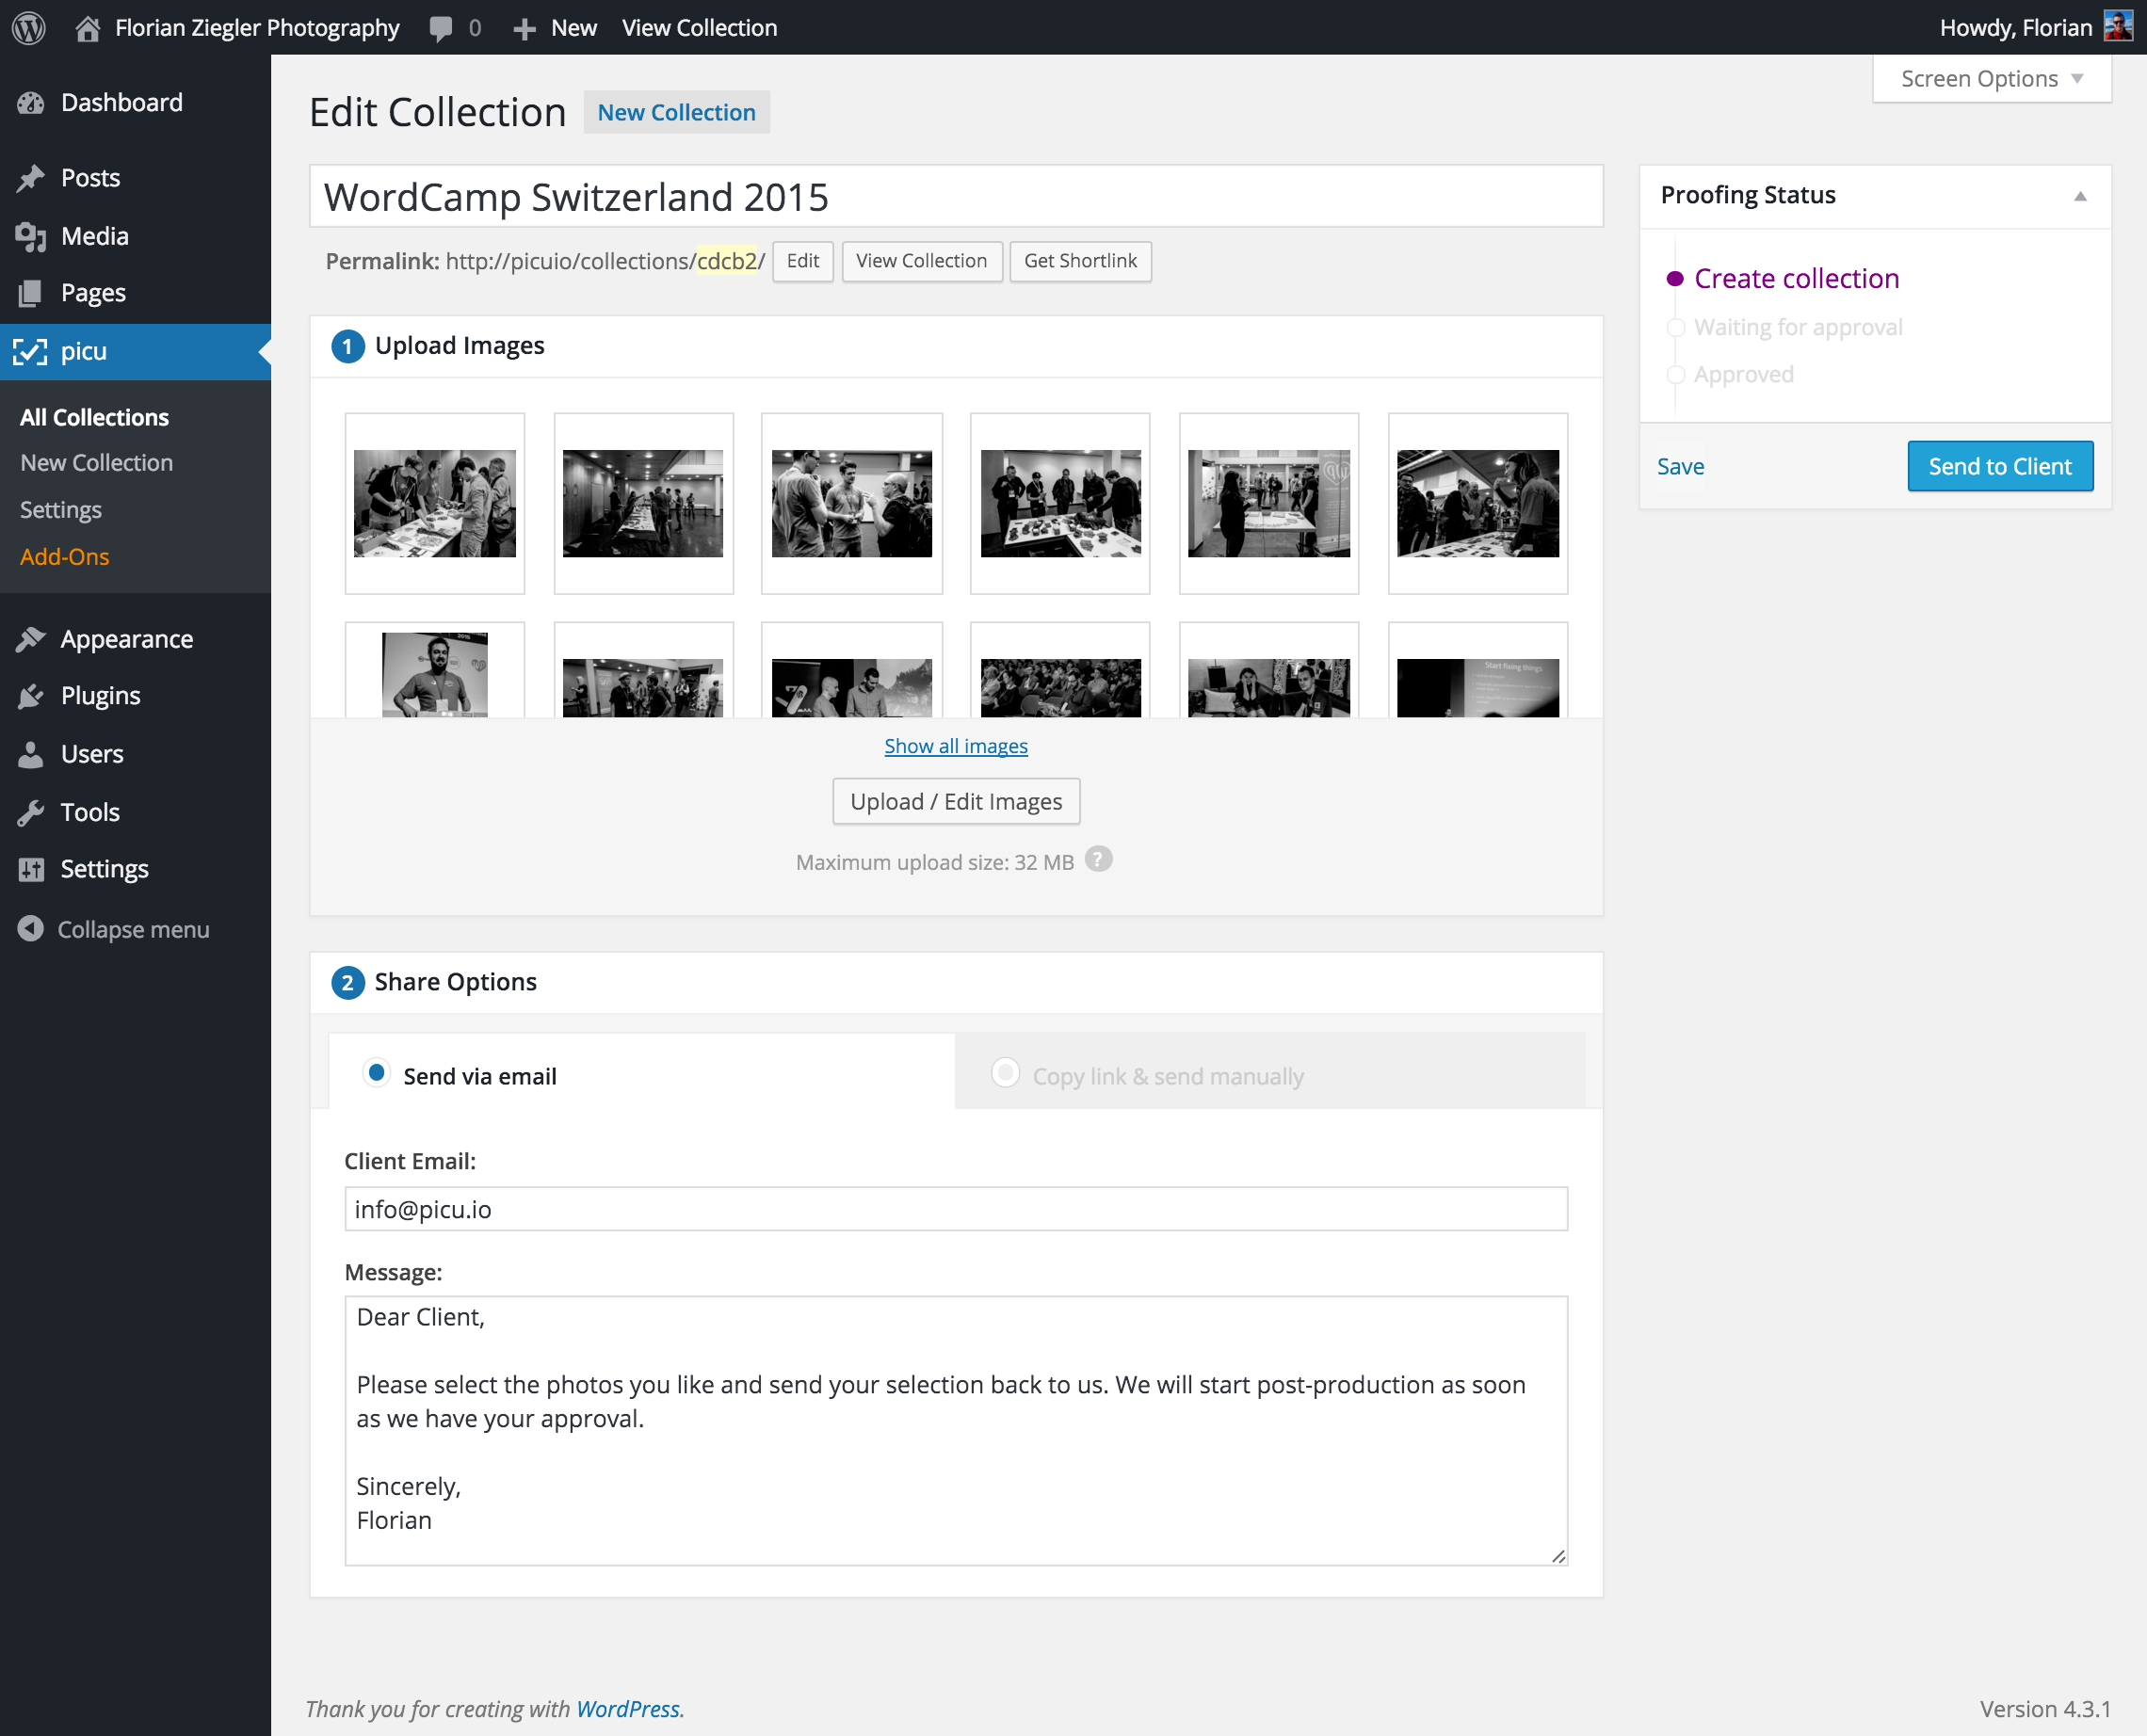Click the Settings sliders icon
This screenshot has height=1736, width=2147.
click(x=31, y=869)
